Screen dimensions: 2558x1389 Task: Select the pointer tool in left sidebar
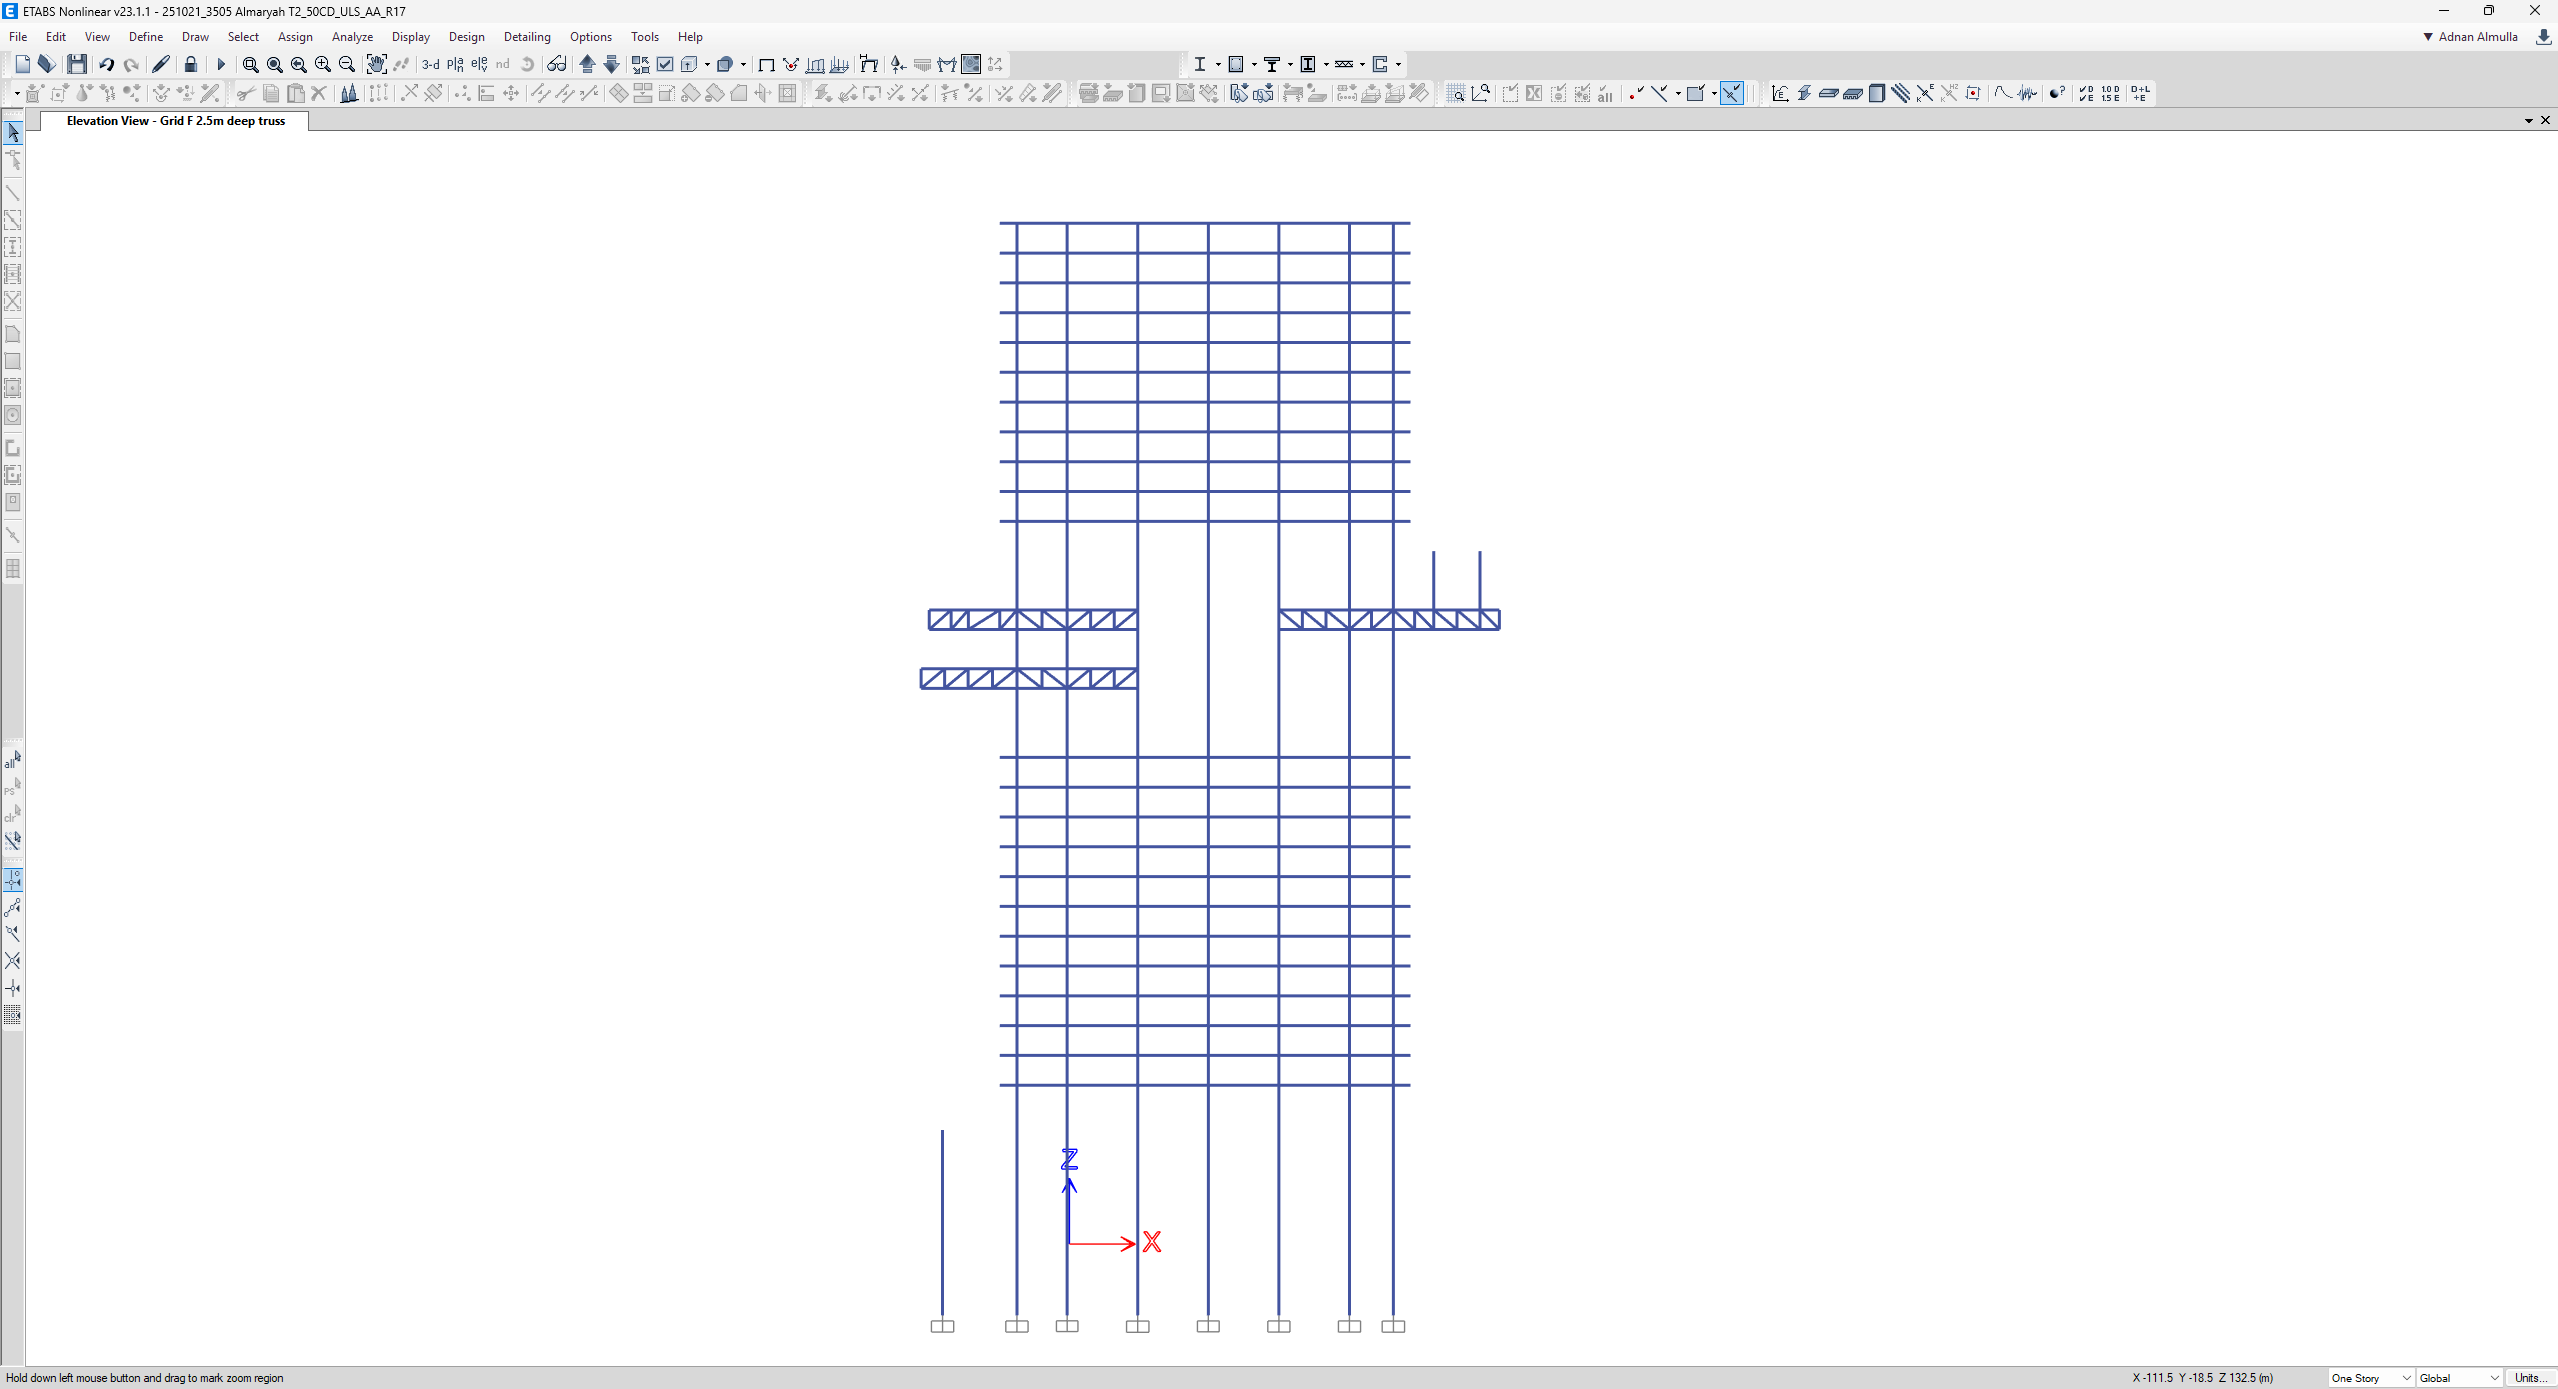tap(13, 133)
